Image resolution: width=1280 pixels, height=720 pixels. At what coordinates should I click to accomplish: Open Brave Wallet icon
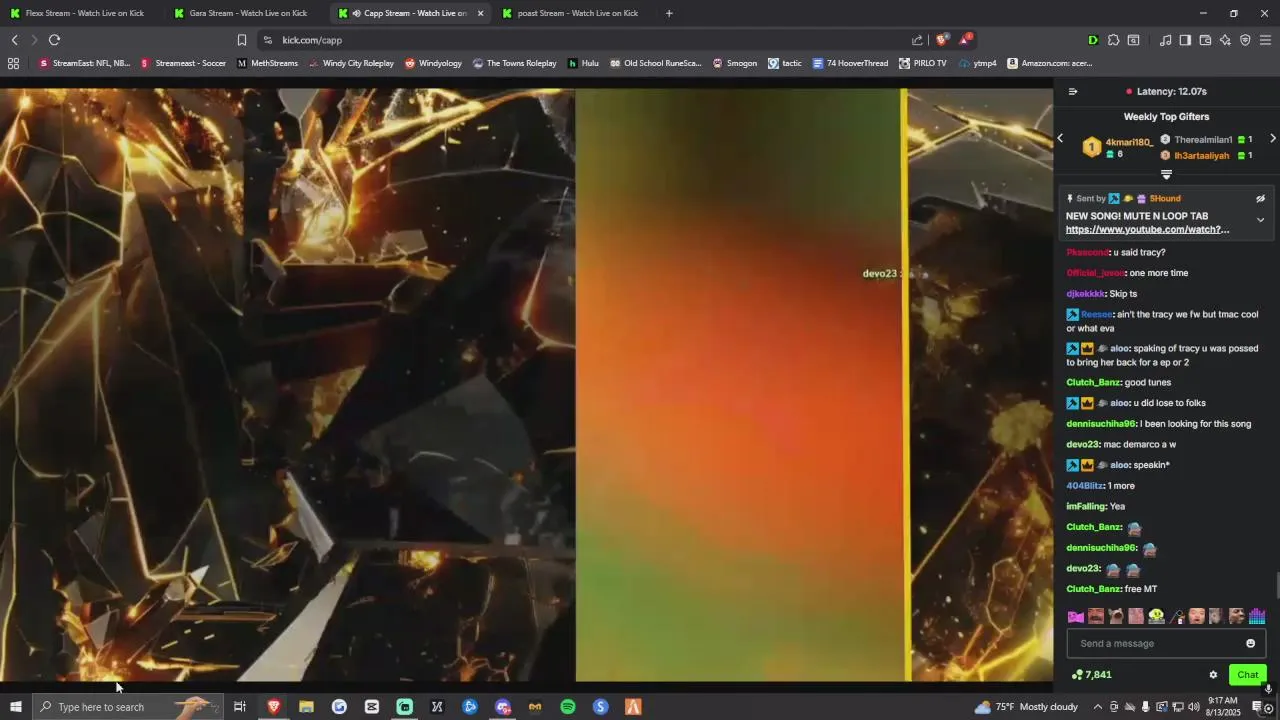click(x=1205, y=40)
